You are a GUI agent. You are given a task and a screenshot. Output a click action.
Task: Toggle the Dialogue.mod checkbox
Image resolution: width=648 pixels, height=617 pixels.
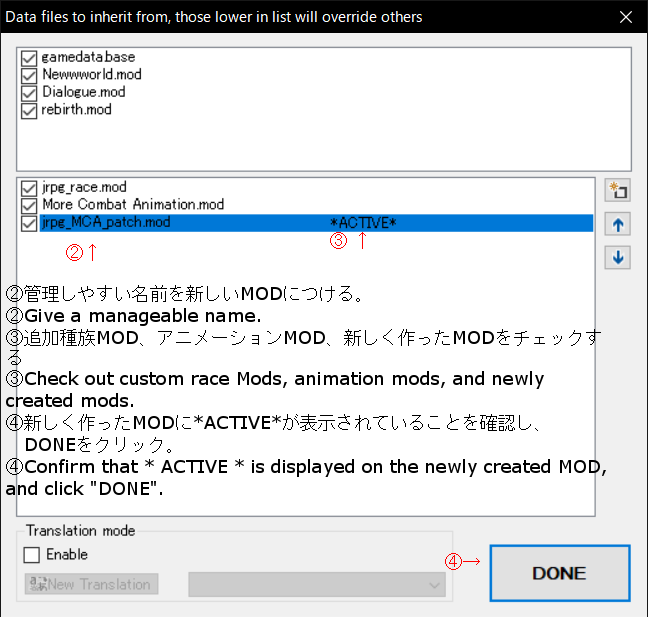(x=29, y=92)
